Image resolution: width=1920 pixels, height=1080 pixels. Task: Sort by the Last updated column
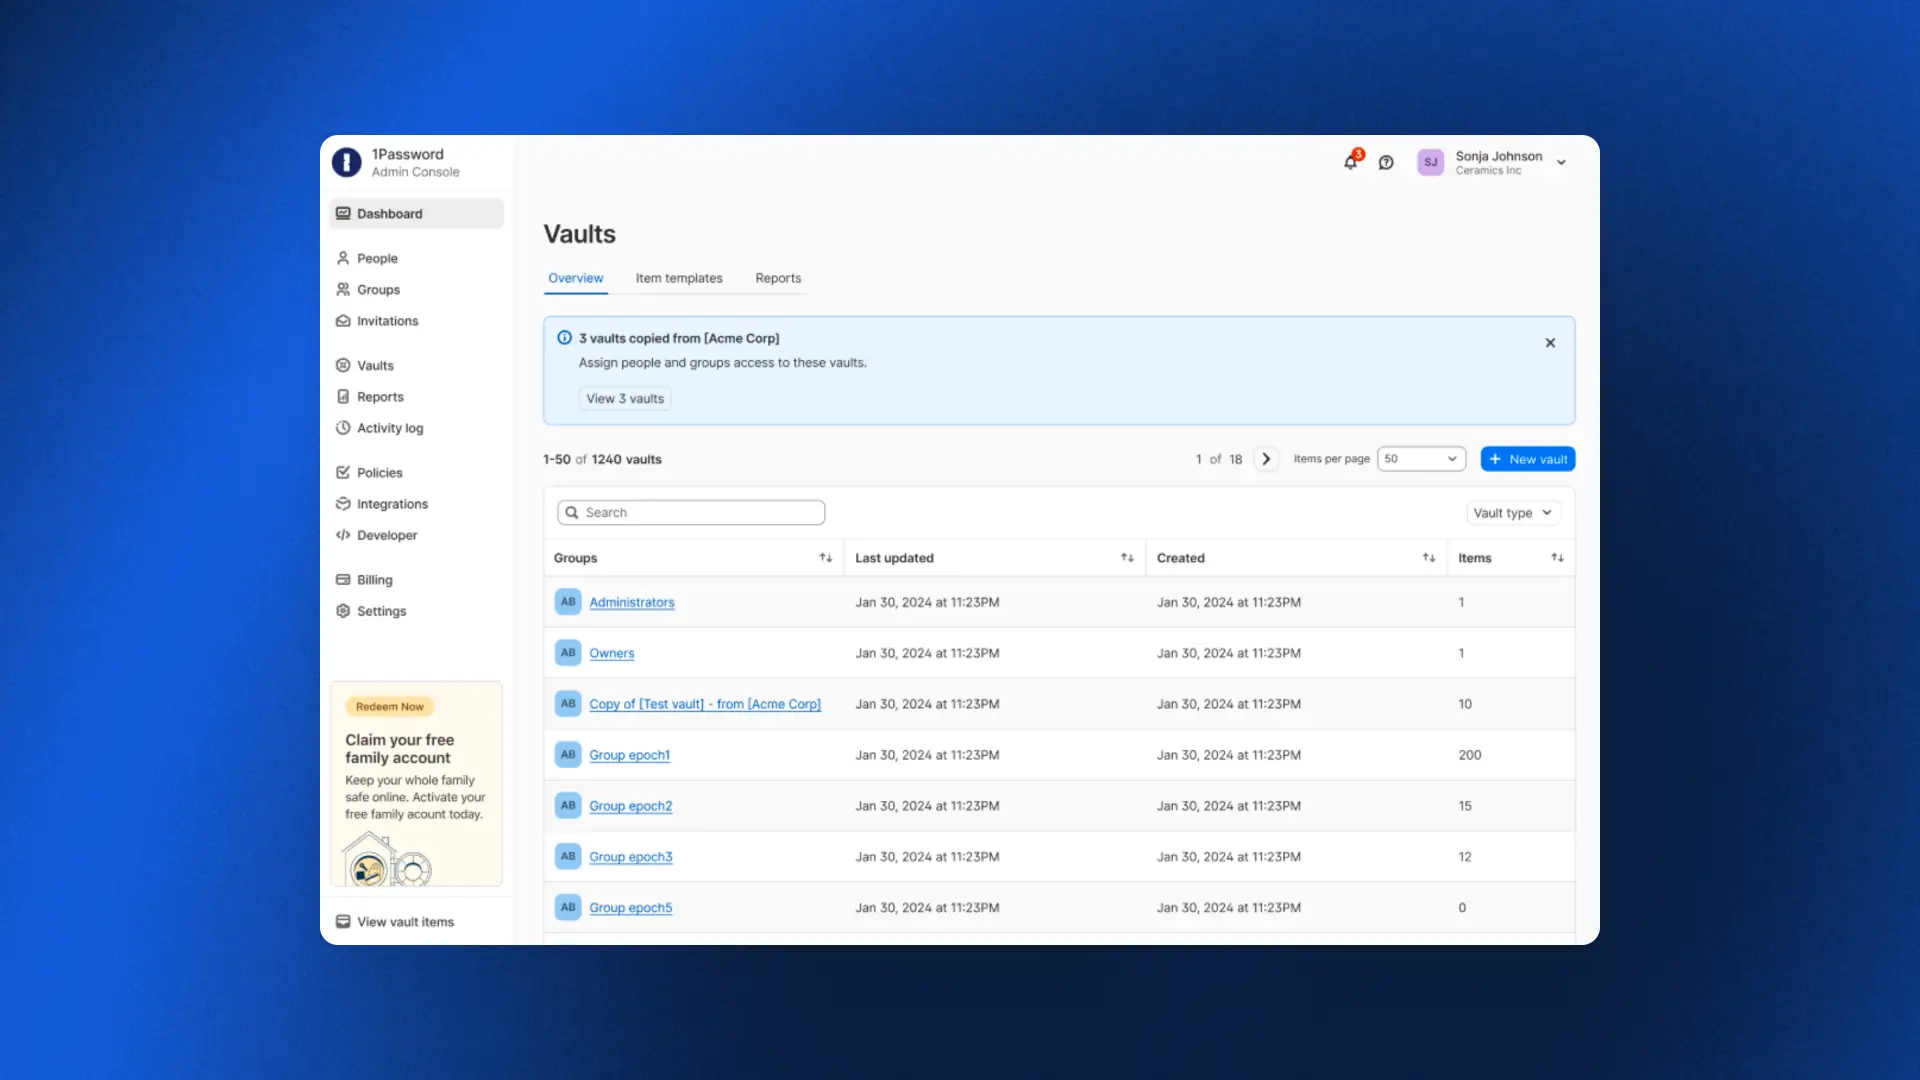point(1127,558)
